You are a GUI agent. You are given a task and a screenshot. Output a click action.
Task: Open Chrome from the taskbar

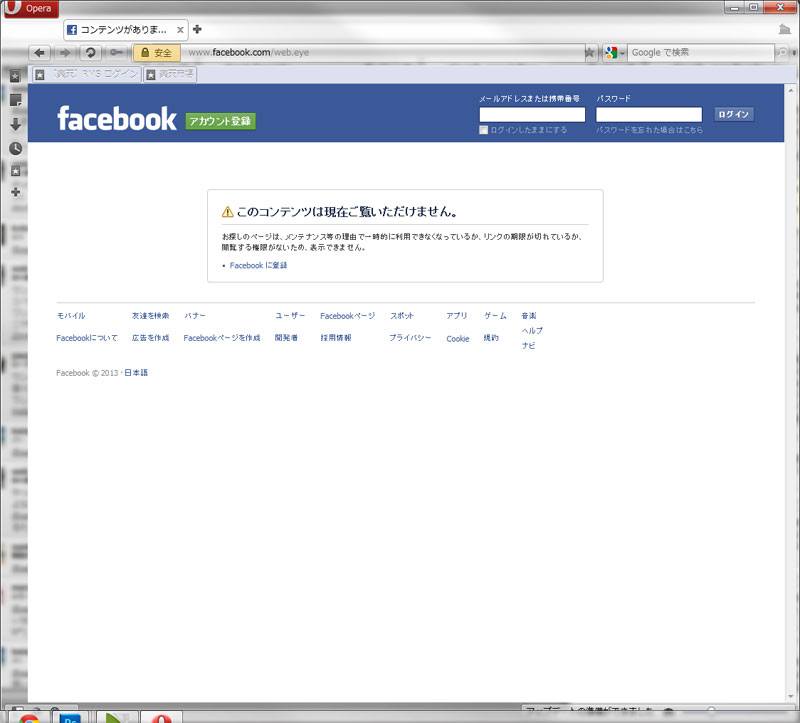tap(30, 718)
